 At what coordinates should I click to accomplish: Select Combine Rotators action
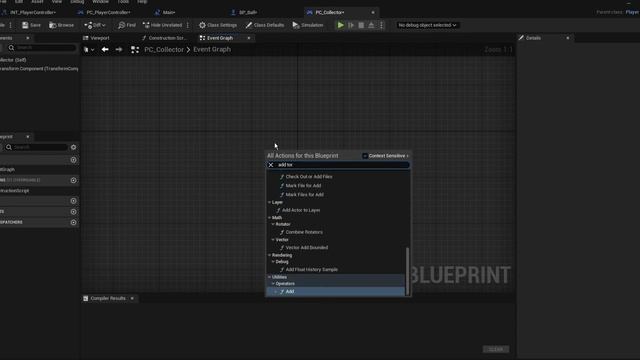coord(304,232)
